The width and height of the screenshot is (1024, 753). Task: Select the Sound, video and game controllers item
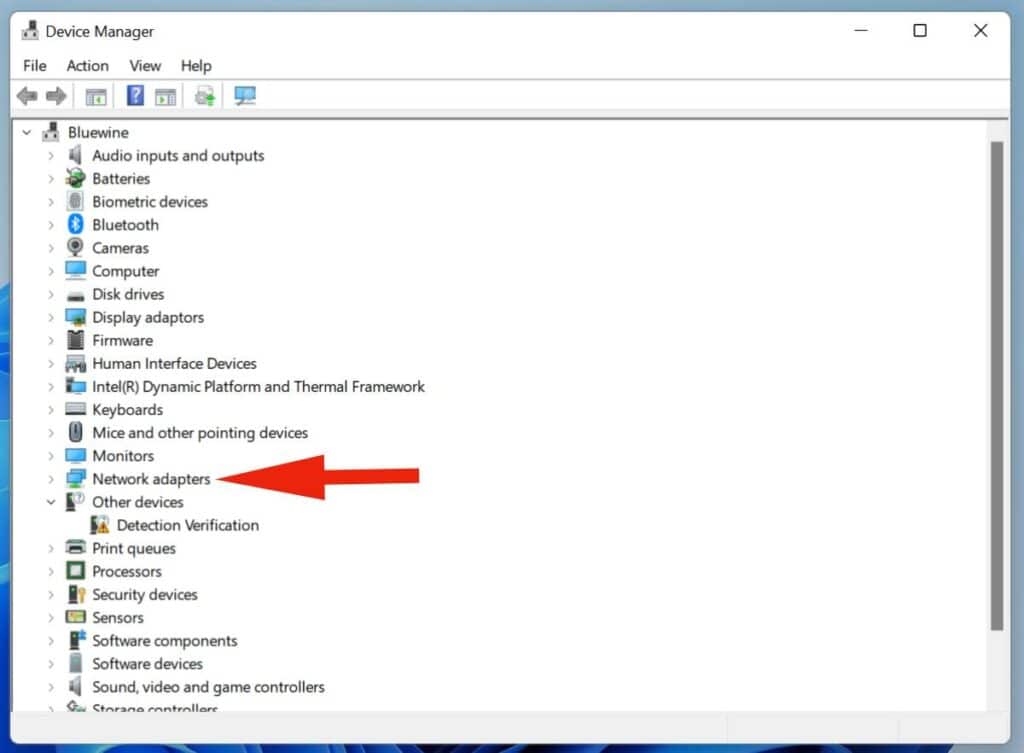[208, 687]
